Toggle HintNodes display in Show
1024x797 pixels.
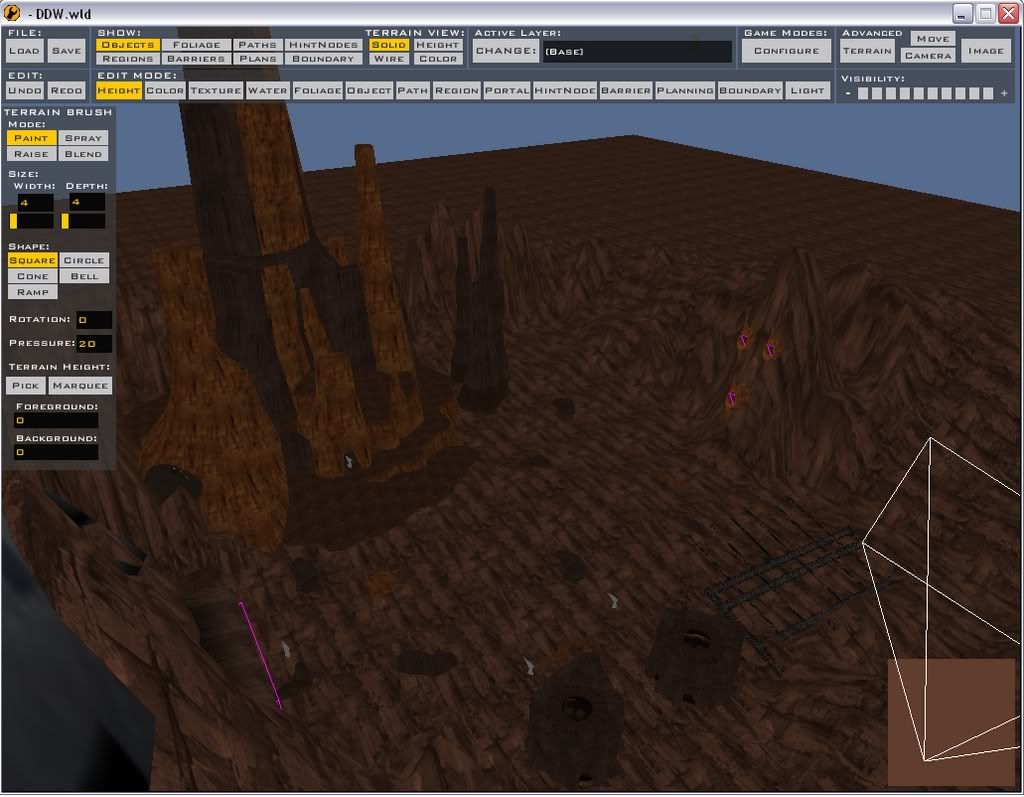point(323,45)
